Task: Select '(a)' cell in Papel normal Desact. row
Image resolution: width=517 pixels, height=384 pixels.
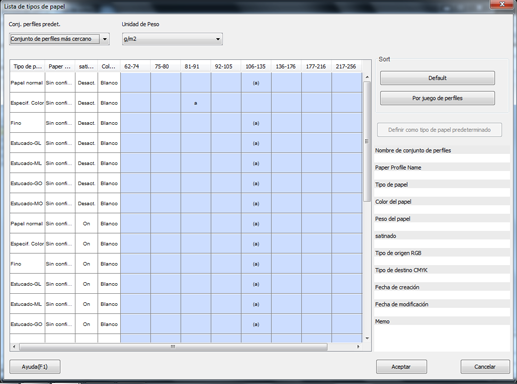Action: 256,83
